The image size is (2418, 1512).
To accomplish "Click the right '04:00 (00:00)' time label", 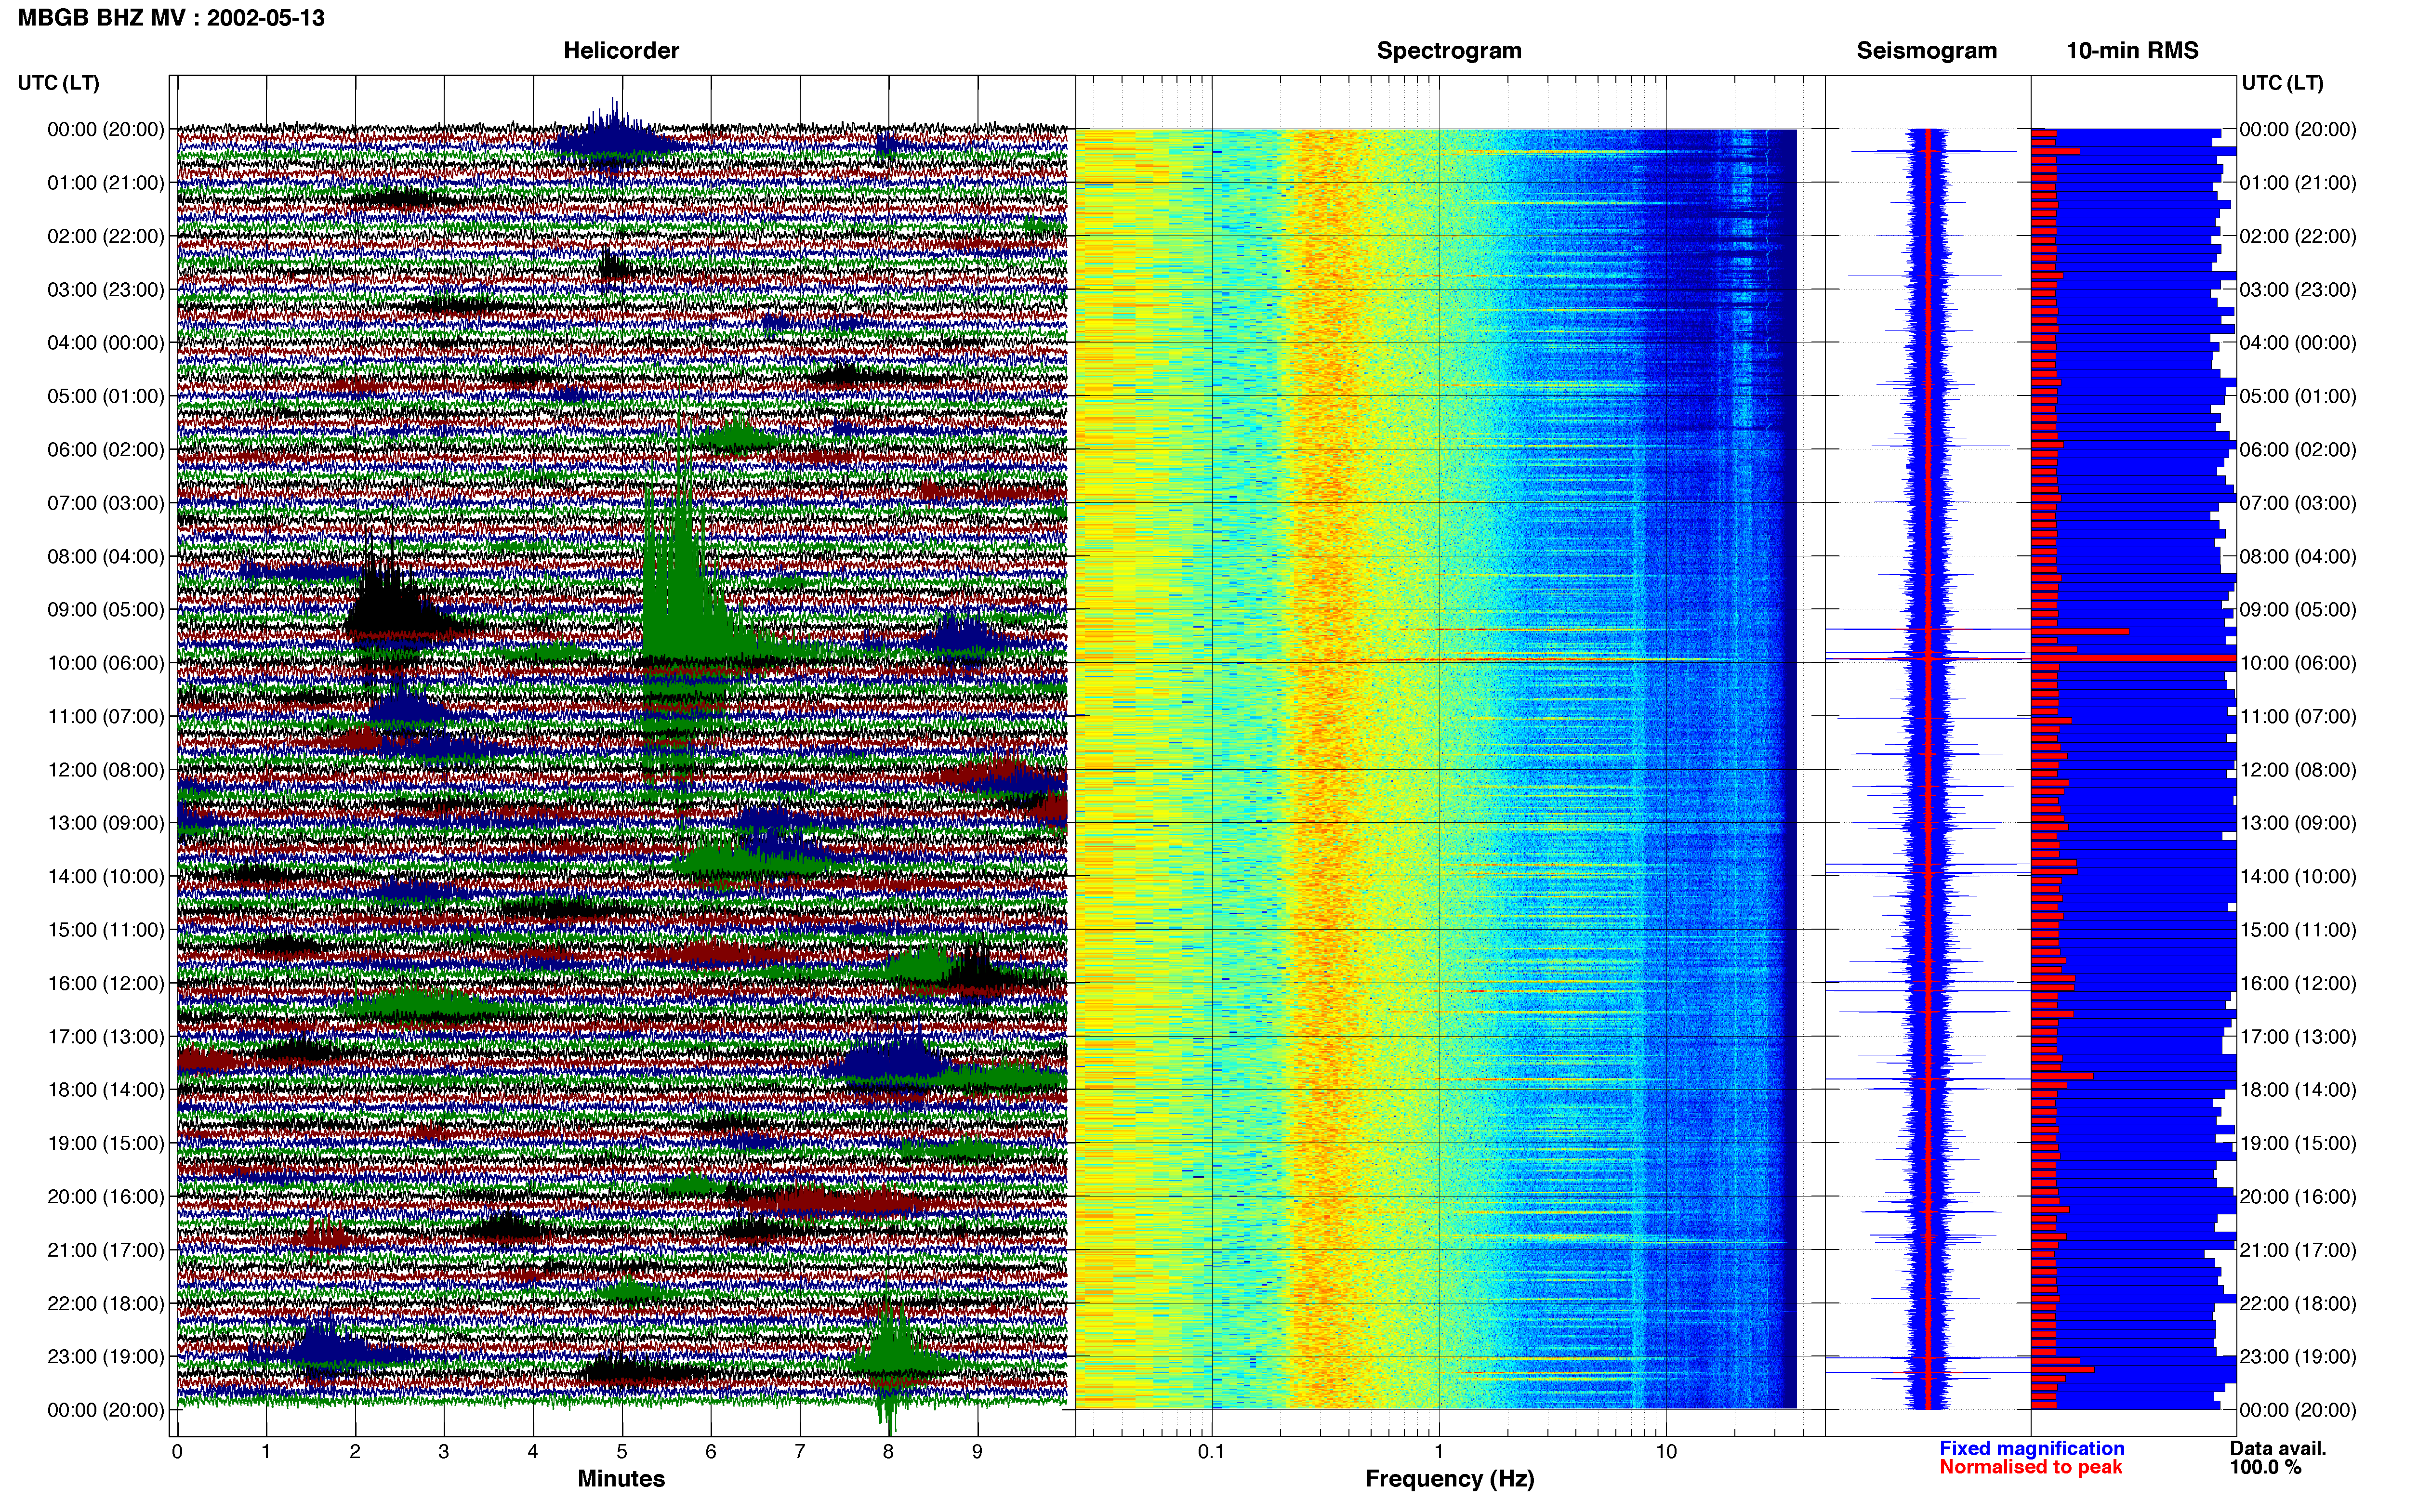I will pyautogui.click(x=2298, y=343).
